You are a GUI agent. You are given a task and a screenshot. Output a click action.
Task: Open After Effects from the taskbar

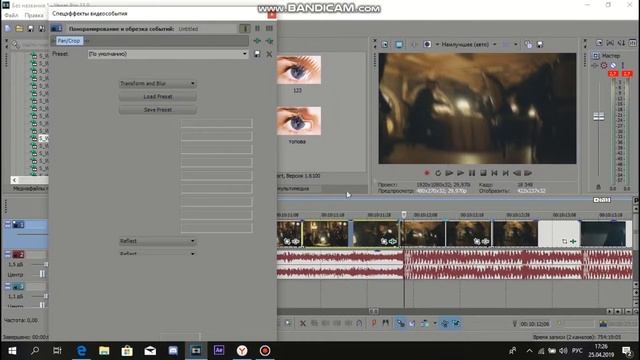coord(219,351)
